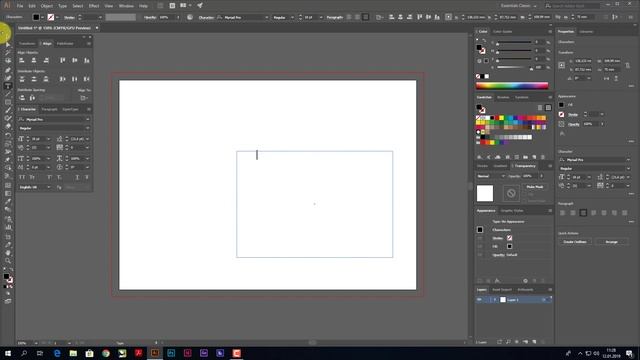This screenshot has width=640, height=360.
Task: Click Vertical Distribute Top in Align panel
Action: [x=22, y=79]
